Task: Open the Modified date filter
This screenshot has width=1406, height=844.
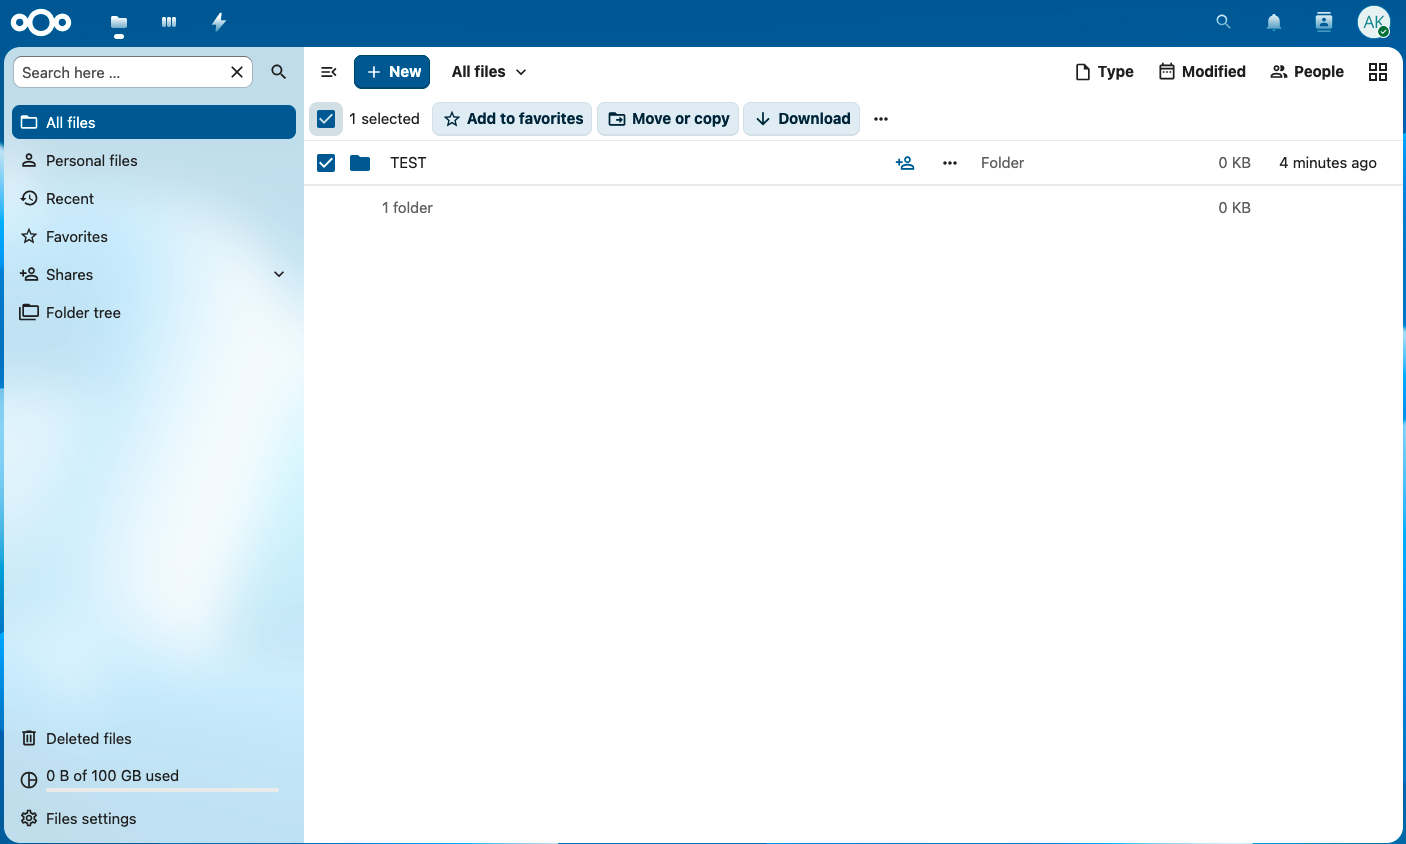Action: point(1202,72)
